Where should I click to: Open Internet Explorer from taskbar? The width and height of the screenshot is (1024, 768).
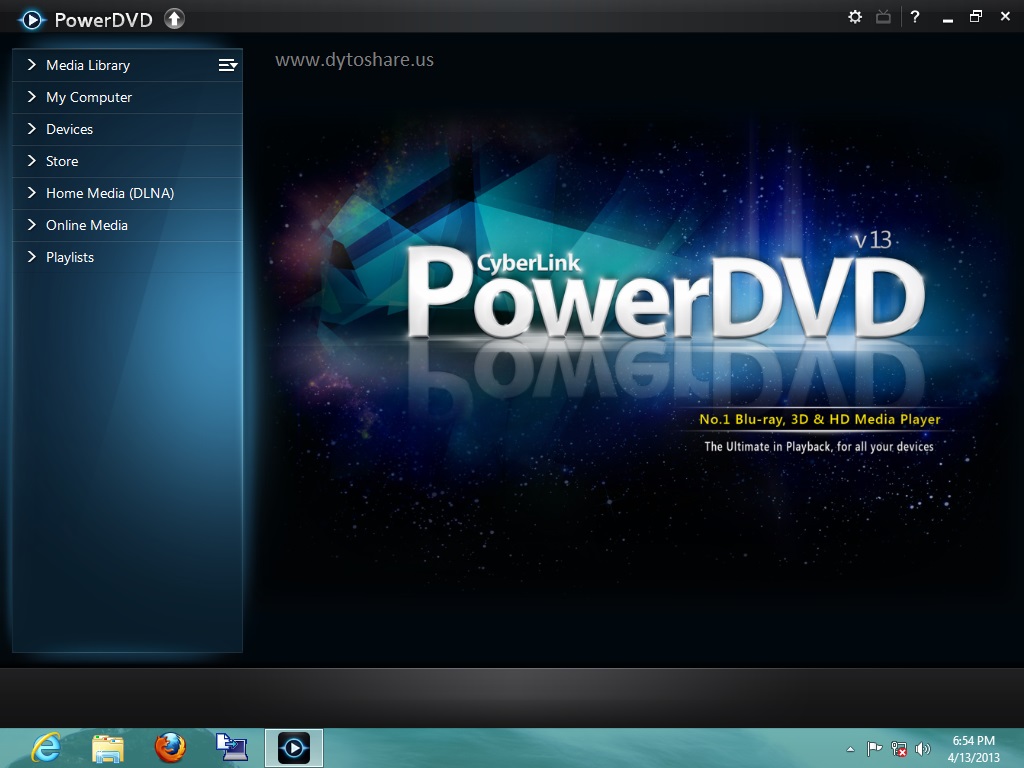46,748
